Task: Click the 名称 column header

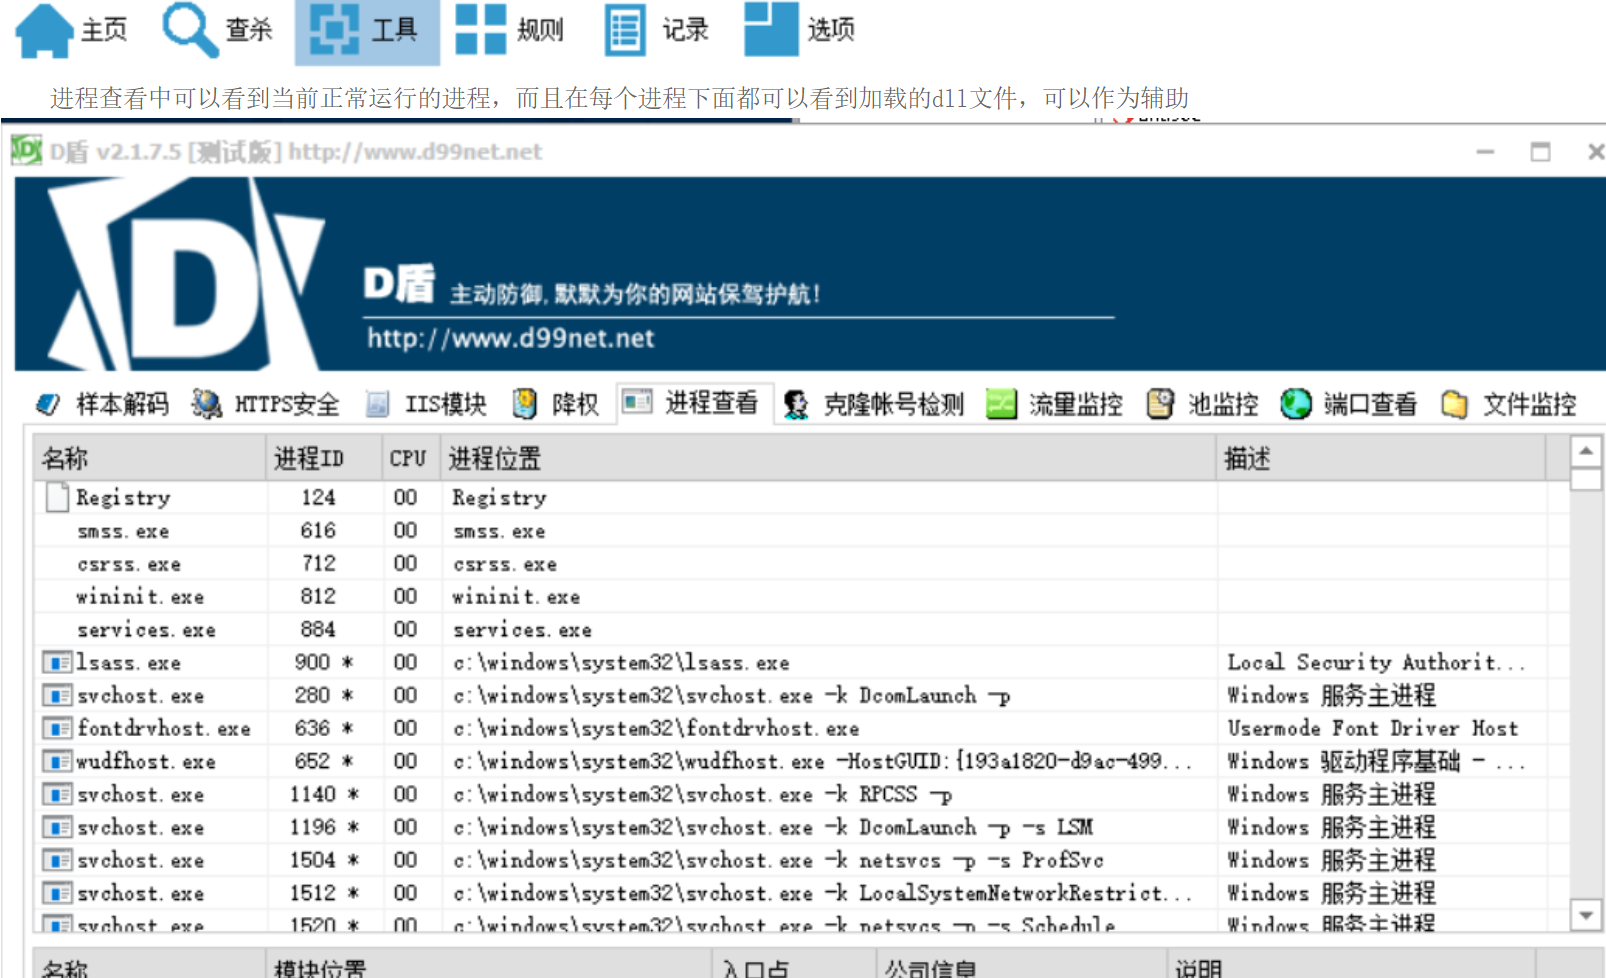Action: pyautogui.click(x=66, y=459)
